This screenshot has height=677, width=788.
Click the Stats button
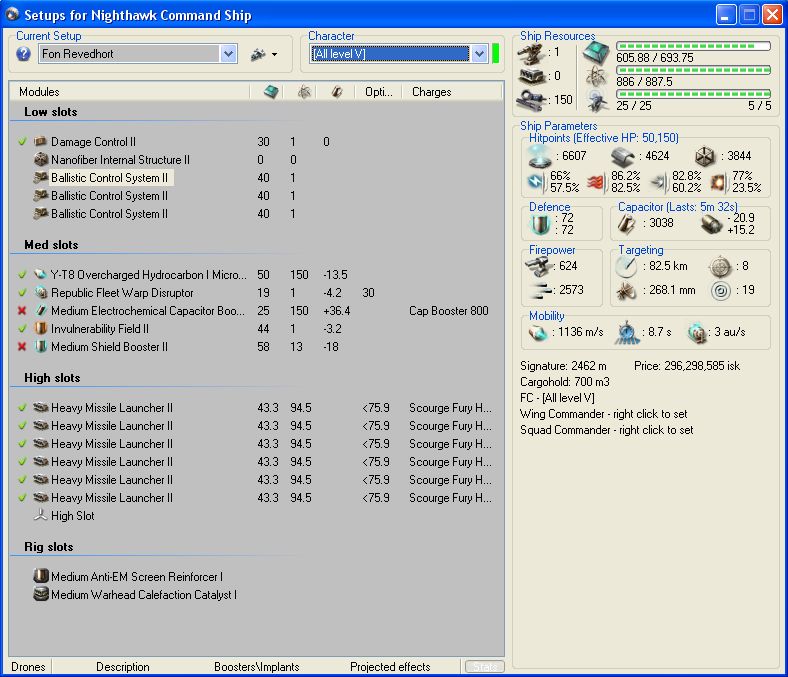pos(484,666)
